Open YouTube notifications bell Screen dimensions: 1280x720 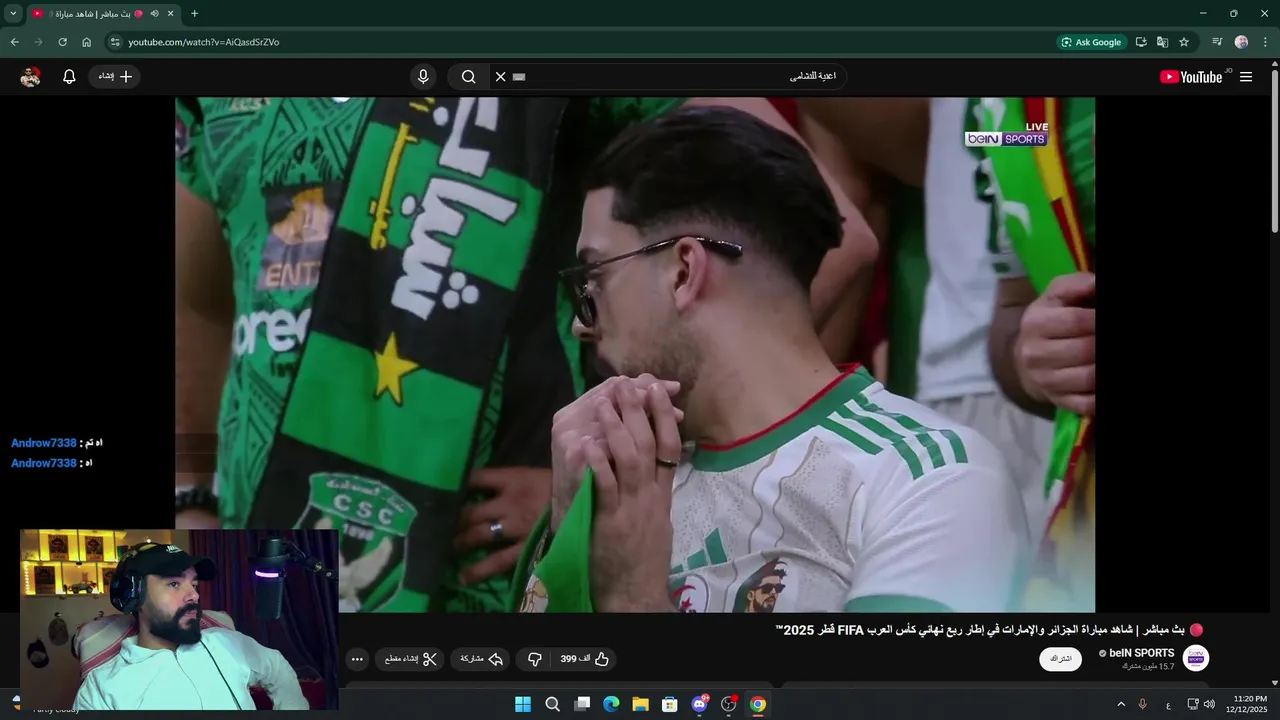point(69,77)
